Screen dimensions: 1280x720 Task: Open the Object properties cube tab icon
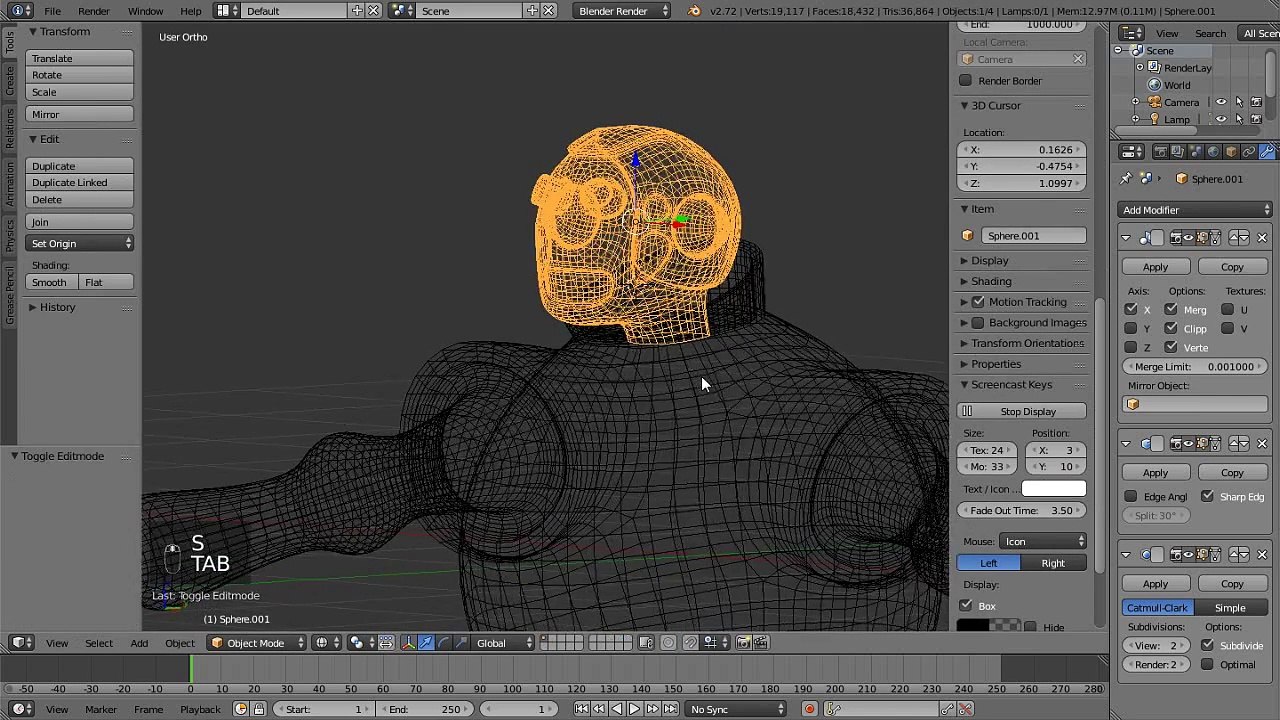(x=1232, y=152)
